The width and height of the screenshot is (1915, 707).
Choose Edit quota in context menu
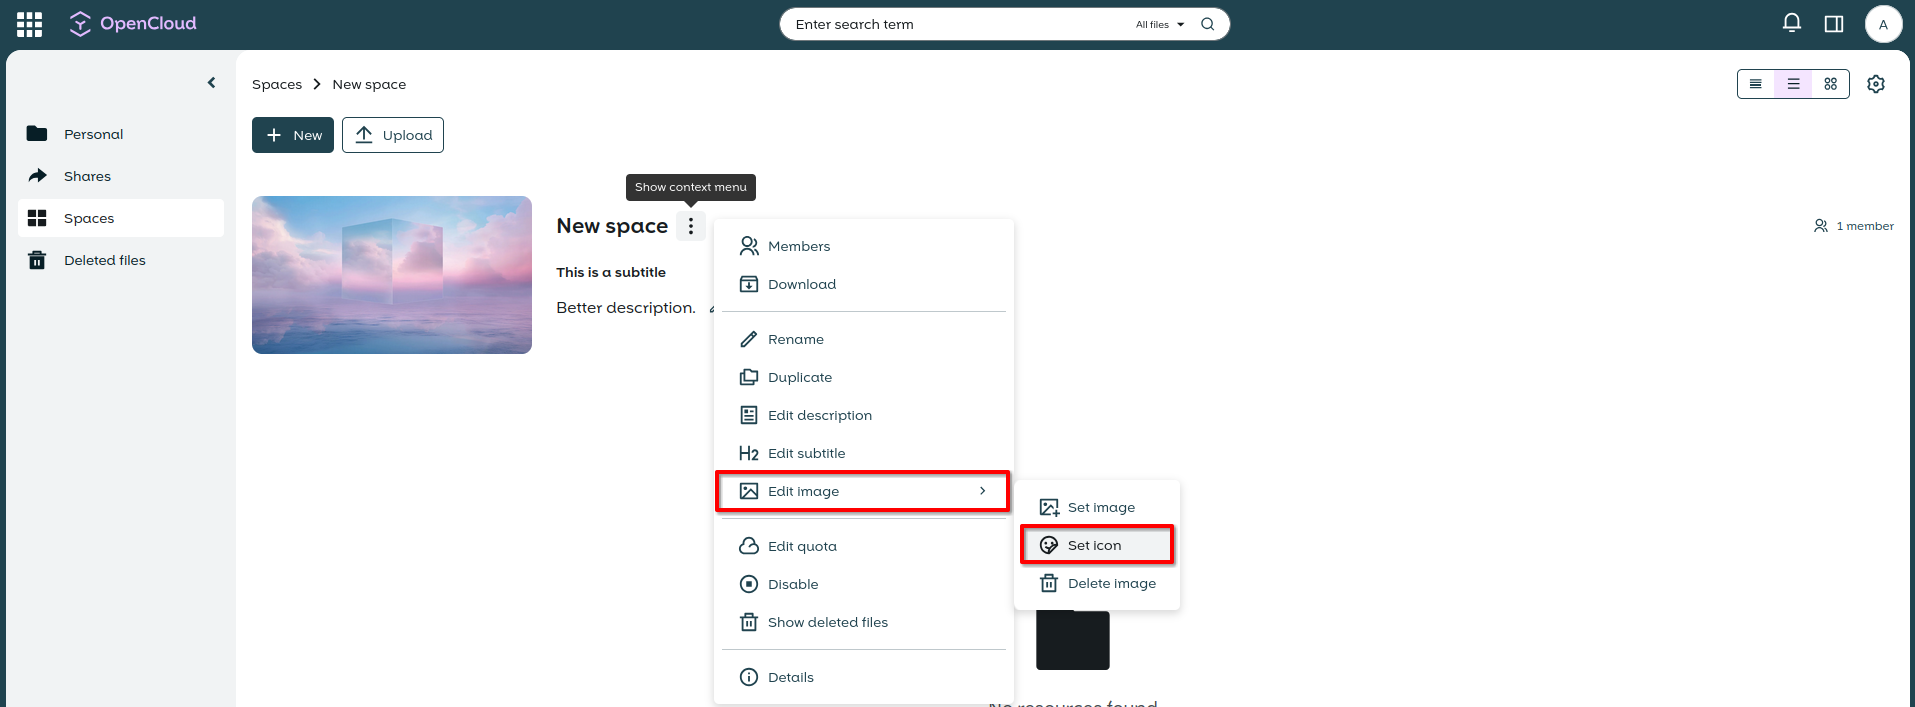click(802, 546)
